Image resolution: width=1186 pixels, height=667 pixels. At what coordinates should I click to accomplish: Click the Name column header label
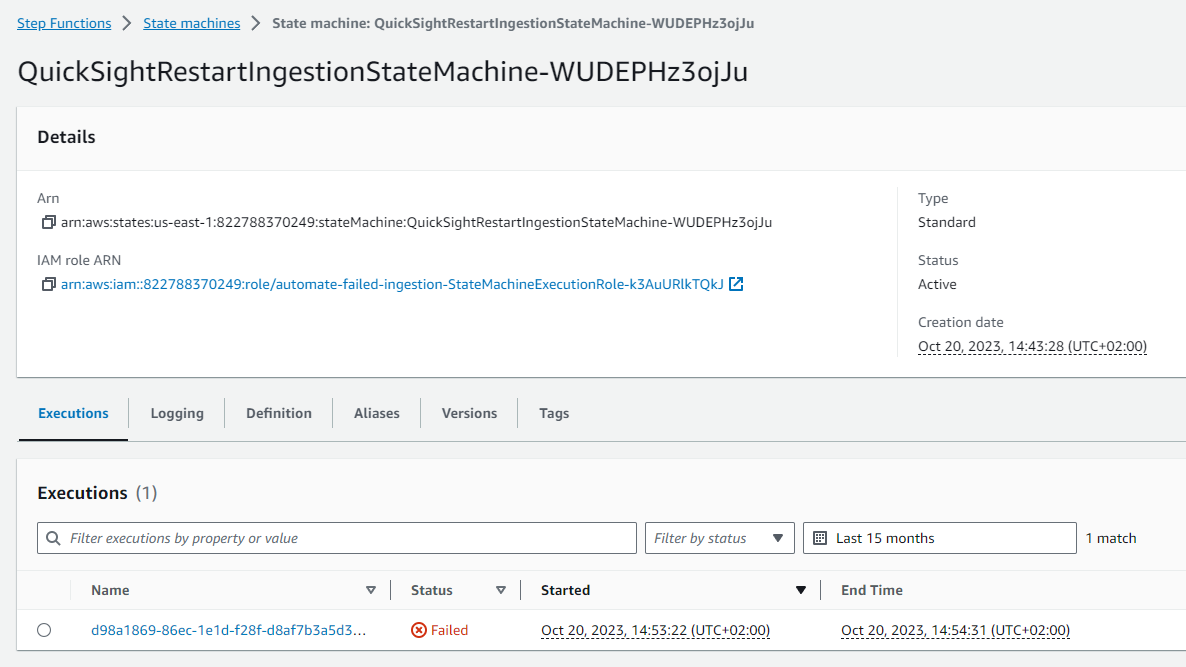(110, 590)
